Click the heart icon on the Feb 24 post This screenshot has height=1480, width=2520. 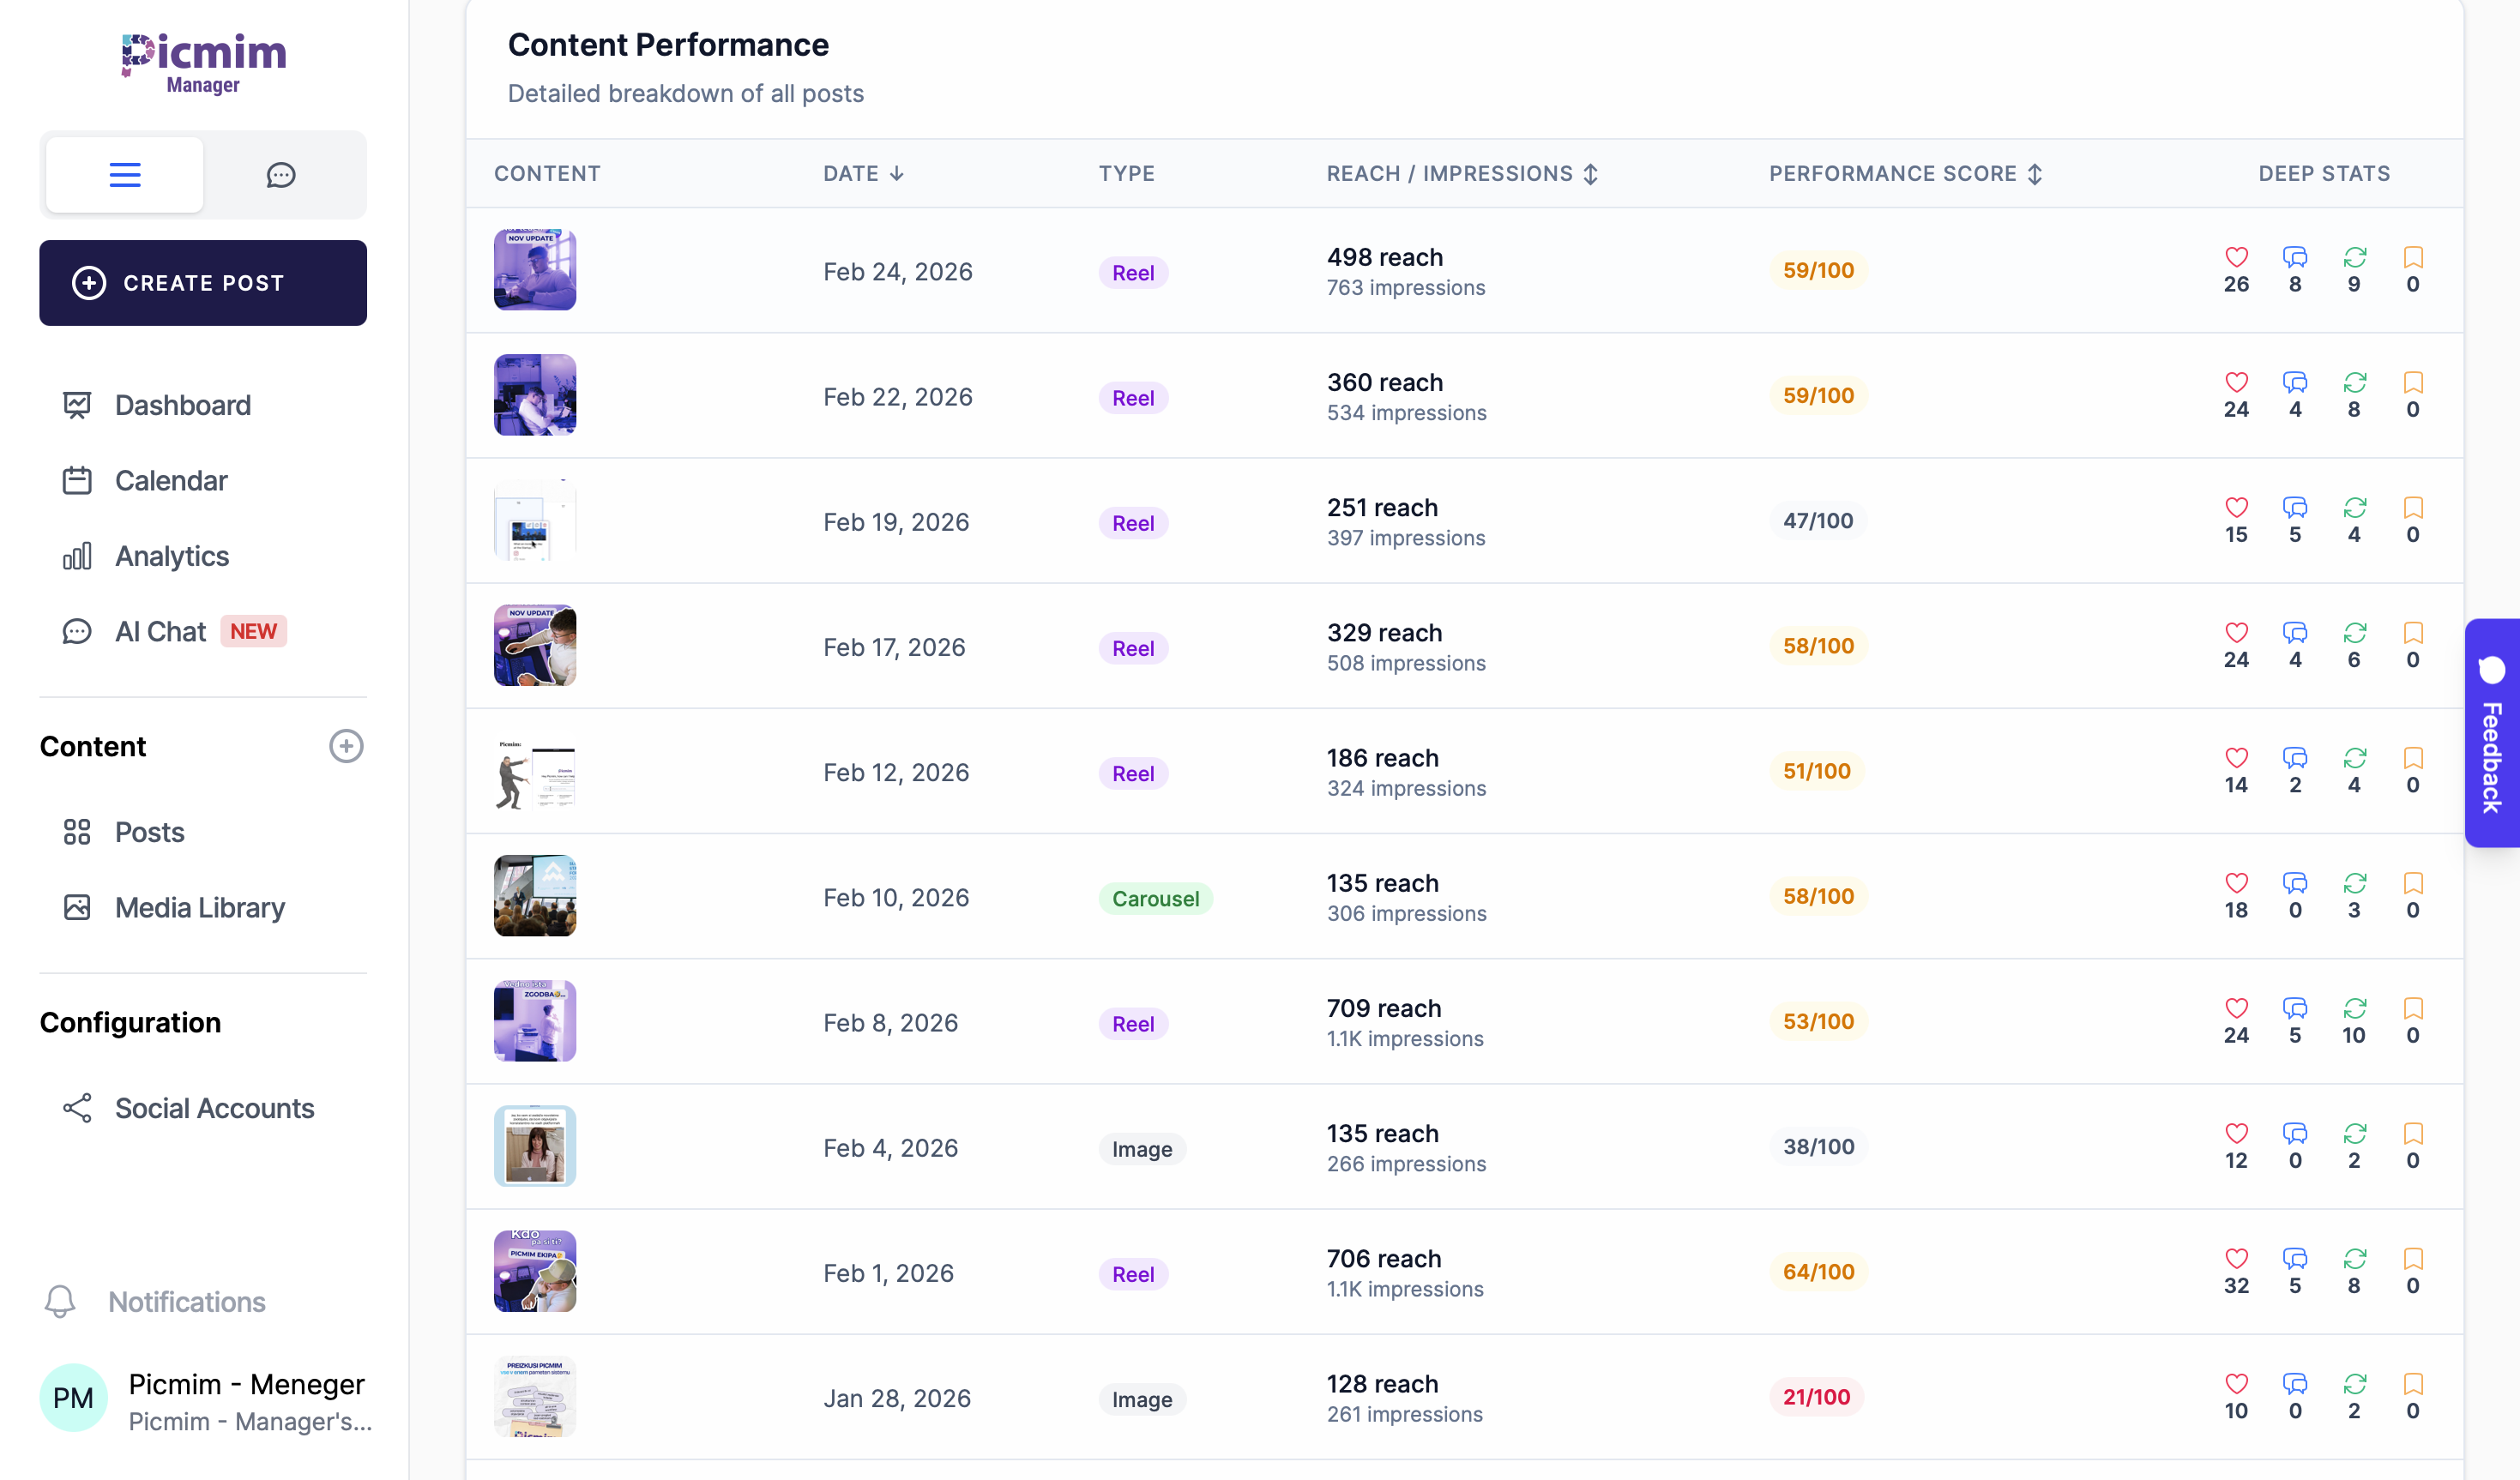click(x=2237, y=256)
